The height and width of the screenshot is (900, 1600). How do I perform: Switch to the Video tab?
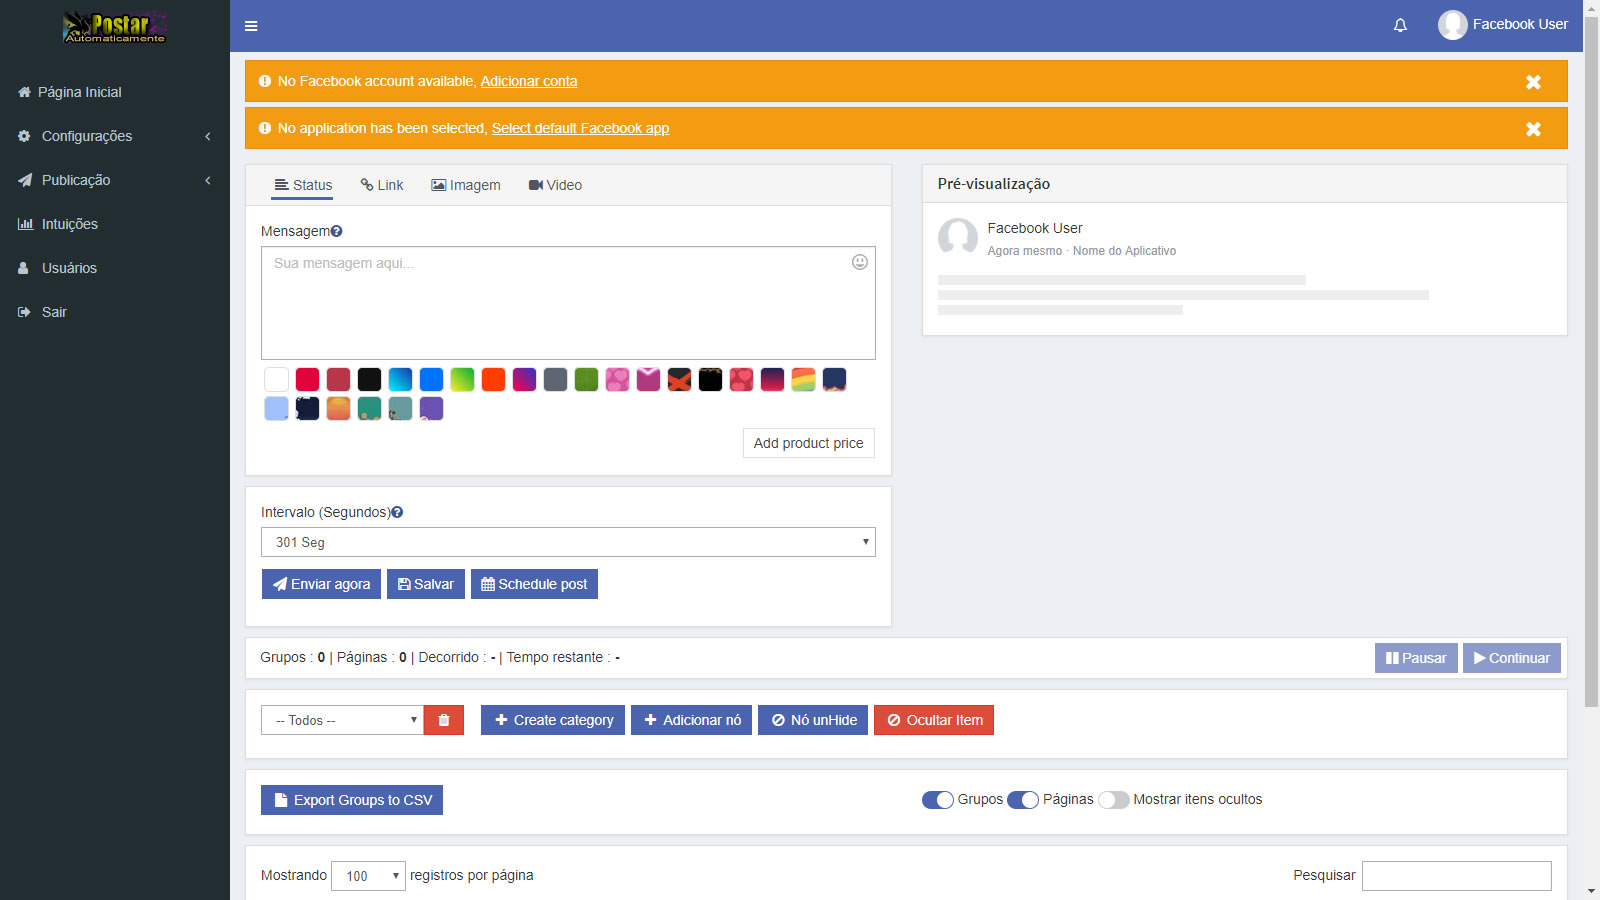point(555,184)
